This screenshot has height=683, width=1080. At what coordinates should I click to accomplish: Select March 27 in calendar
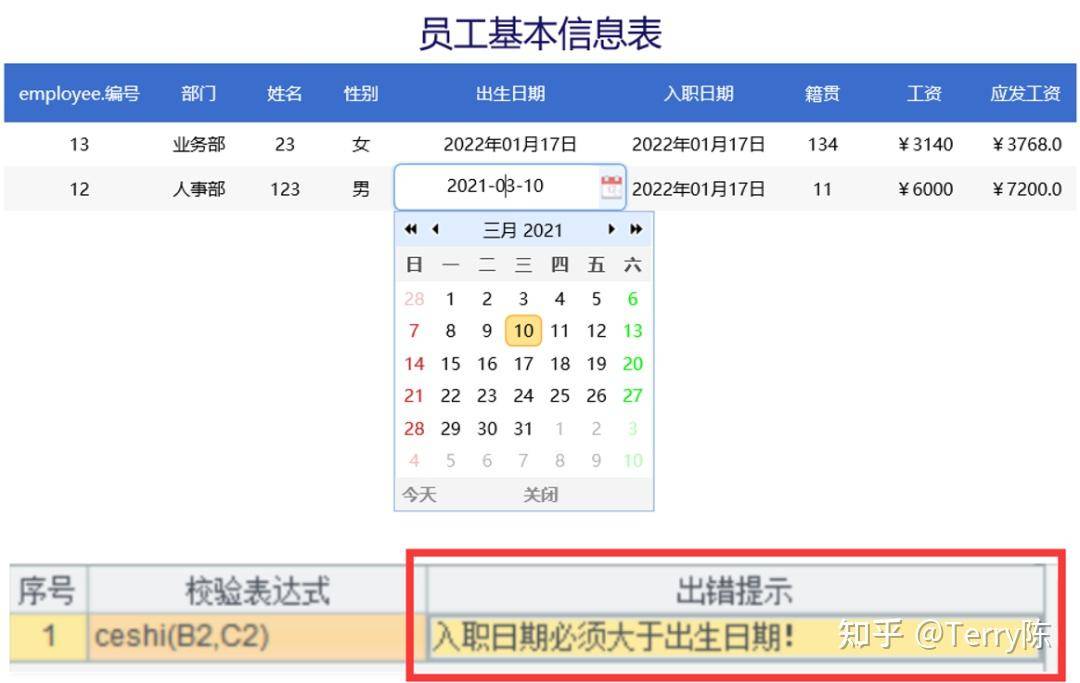632,396
